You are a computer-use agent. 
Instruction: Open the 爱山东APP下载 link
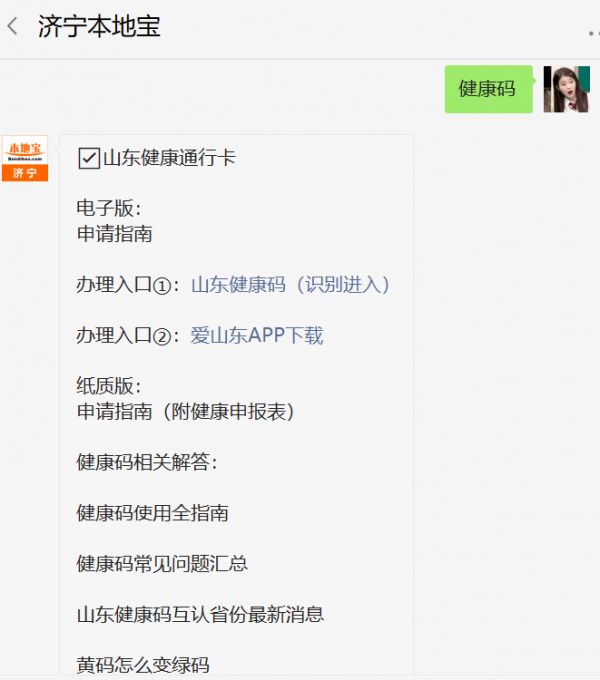click(257, 336)
